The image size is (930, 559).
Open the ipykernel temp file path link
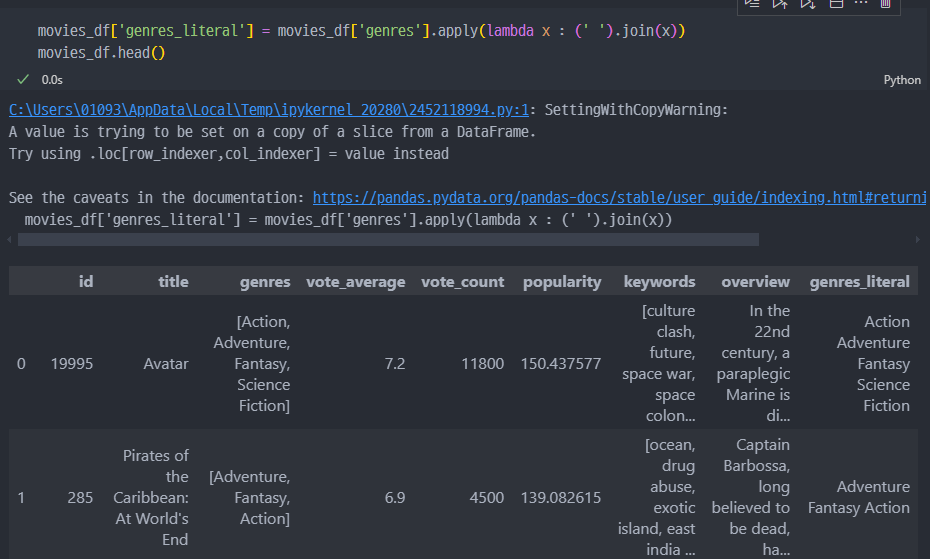(269, 110)
